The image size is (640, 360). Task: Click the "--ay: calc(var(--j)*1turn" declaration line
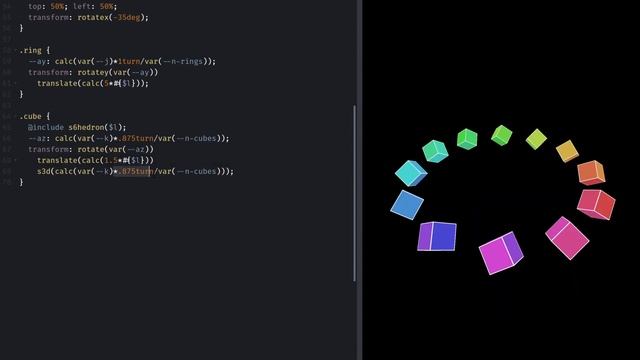coord(122,61)
